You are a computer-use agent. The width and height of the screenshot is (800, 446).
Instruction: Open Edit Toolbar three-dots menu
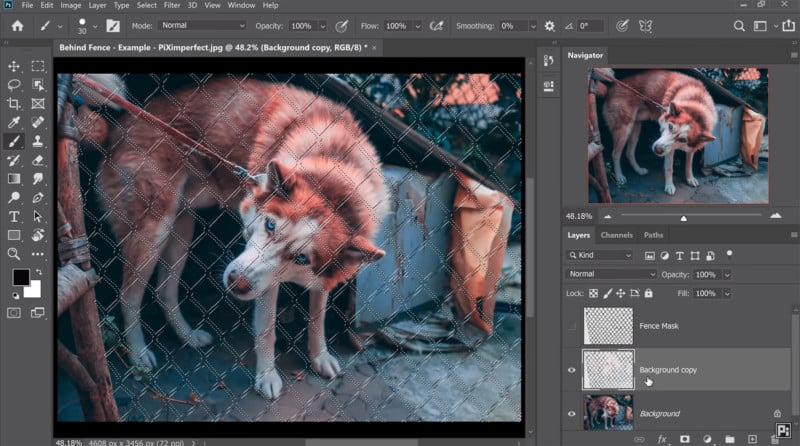[38, 254]
